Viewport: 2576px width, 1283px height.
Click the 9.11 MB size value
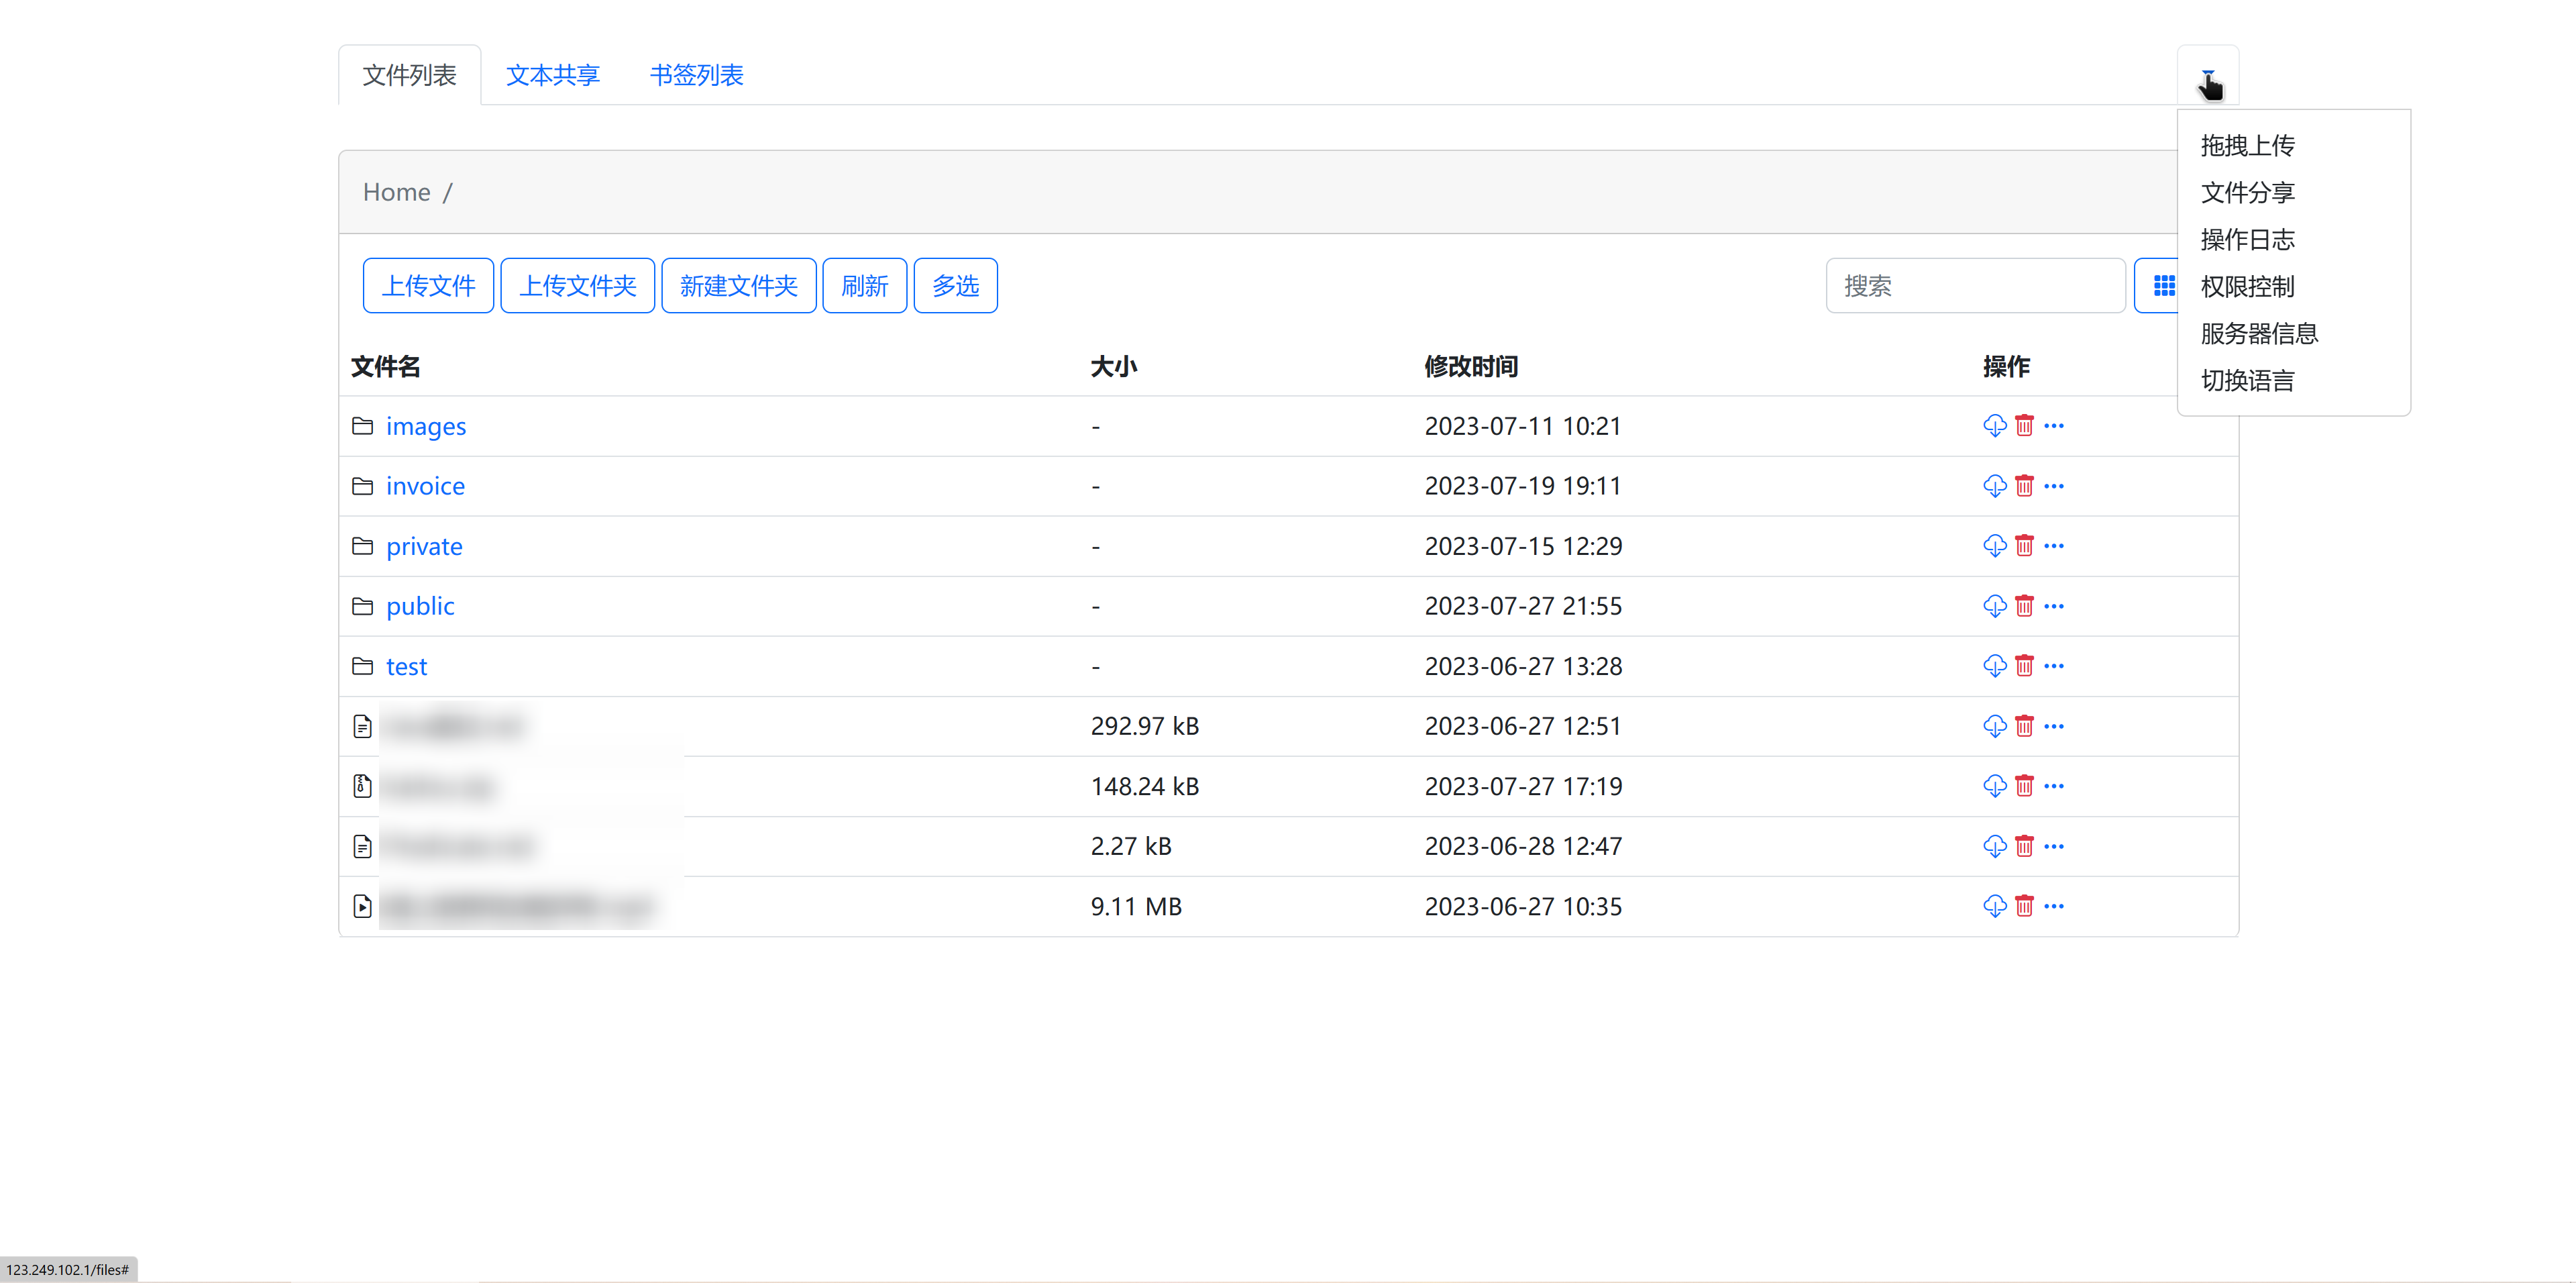(1136, 906)
